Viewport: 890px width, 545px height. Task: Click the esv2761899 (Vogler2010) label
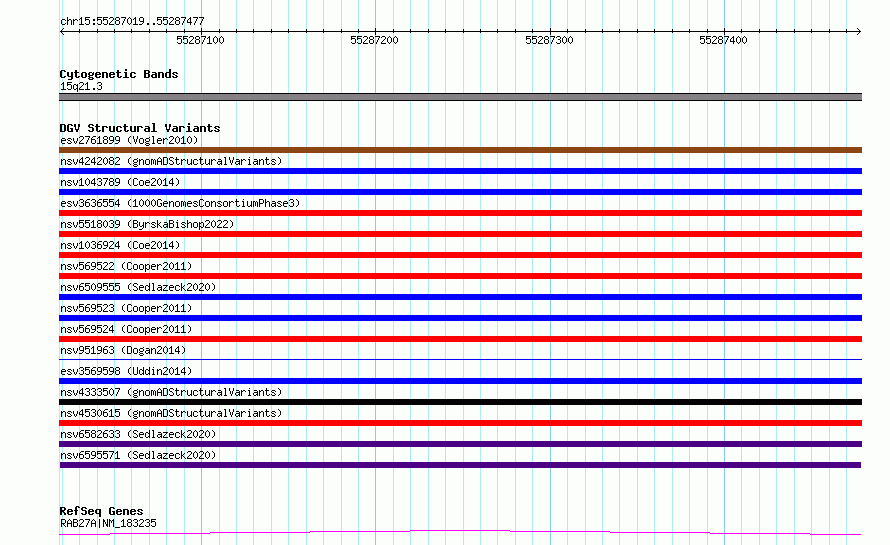pos(129,140)
